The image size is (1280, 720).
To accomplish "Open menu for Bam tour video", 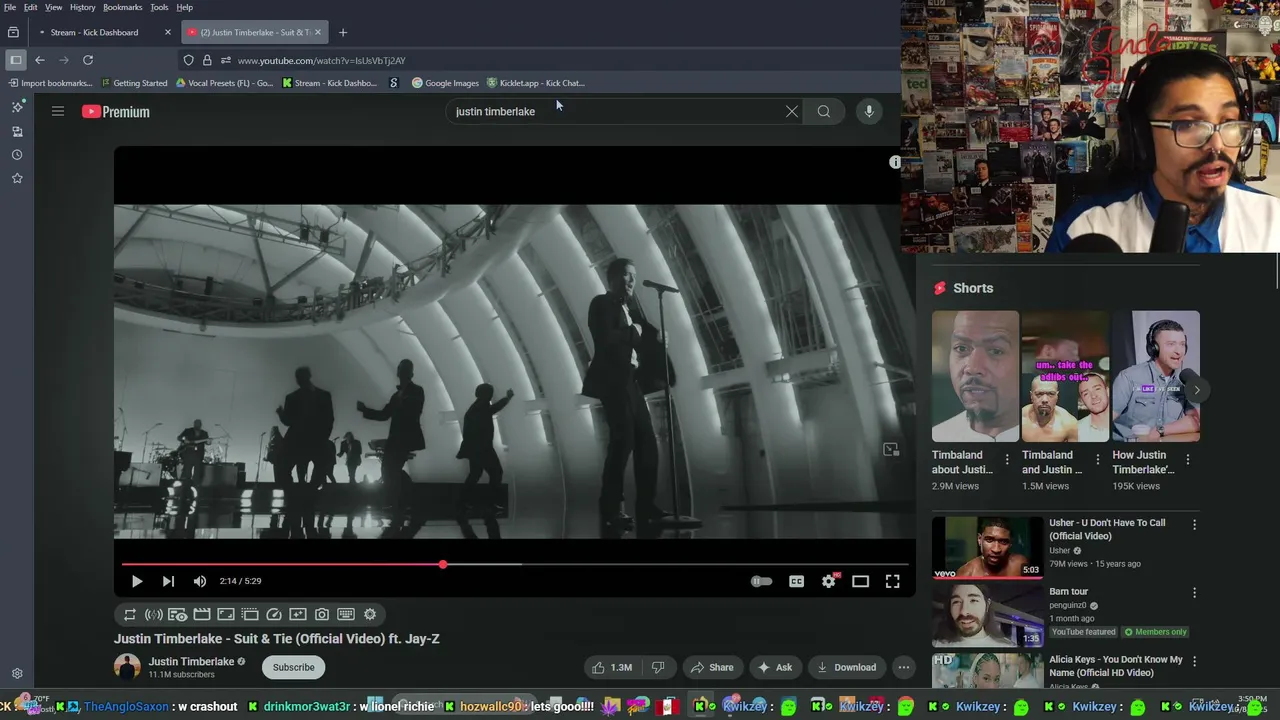I will (x=1194, y=593).
